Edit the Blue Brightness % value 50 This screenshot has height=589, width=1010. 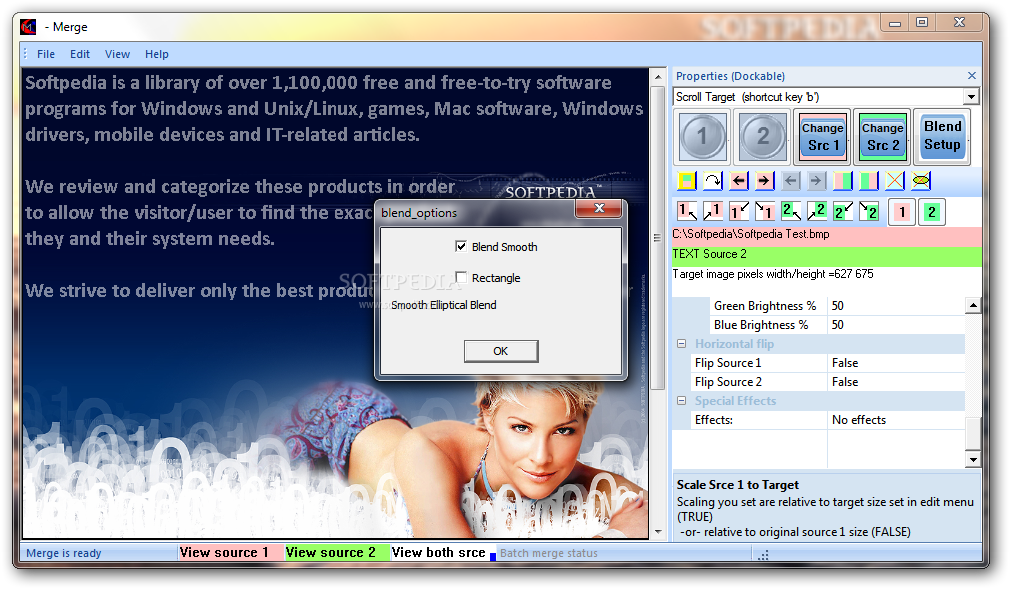[x=896, y=325]
